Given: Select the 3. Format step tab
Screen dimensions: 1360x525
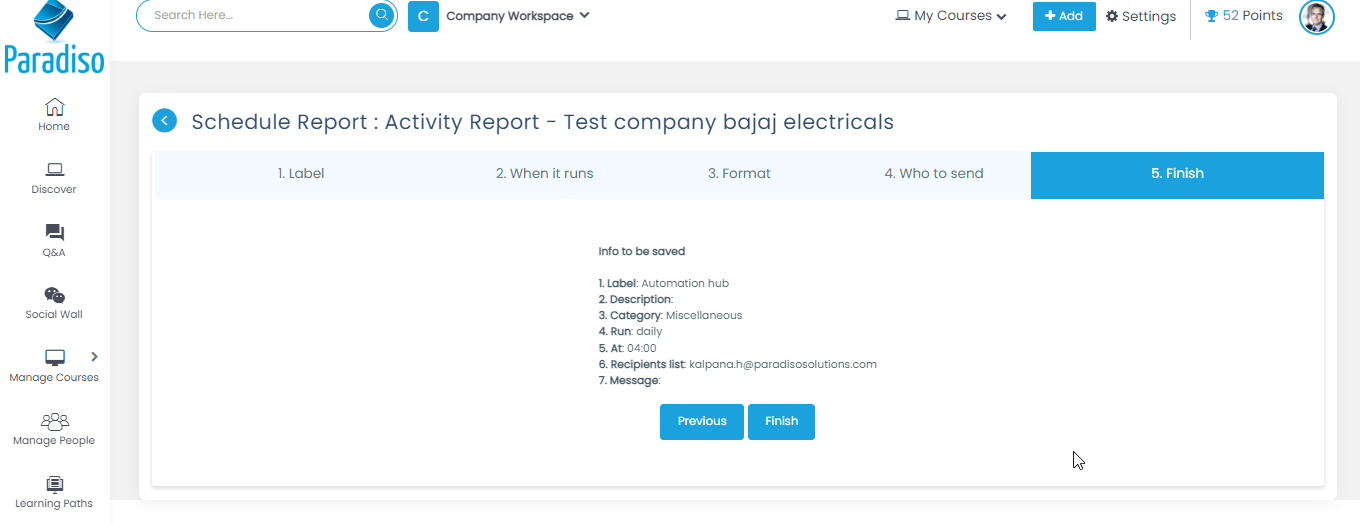Looking at the screenshot, I should [739, 174].
